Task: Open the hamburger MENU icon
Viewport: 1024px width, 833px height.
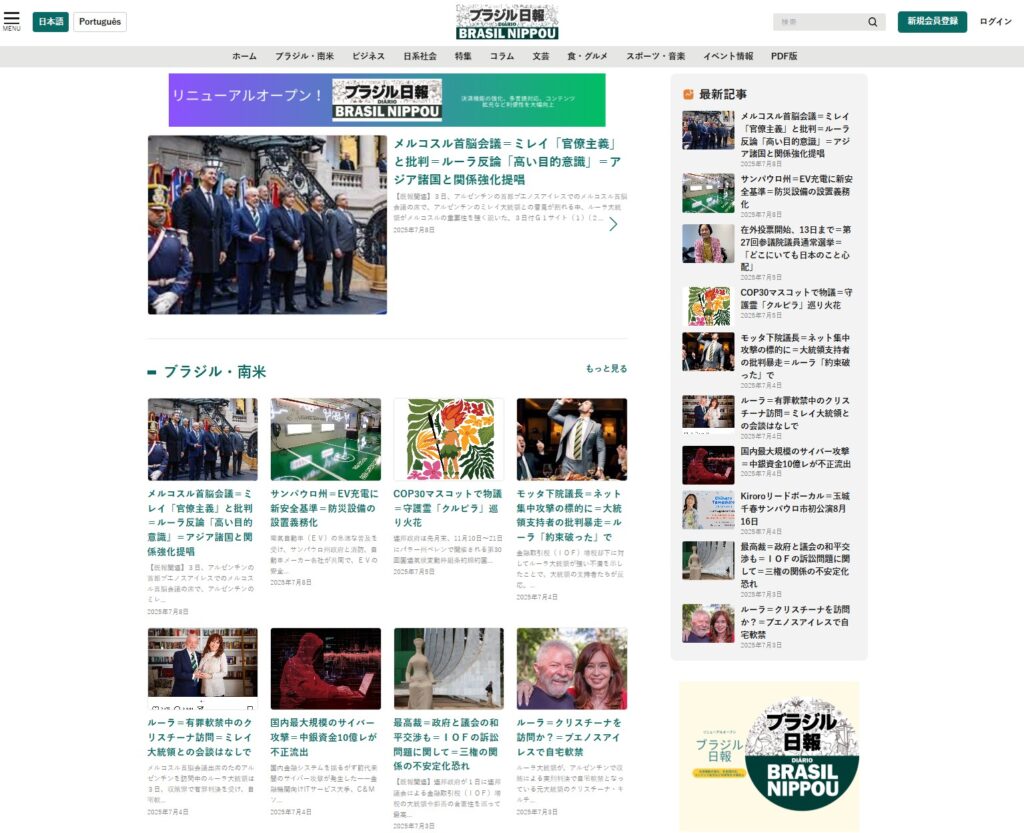Action: 12,20
